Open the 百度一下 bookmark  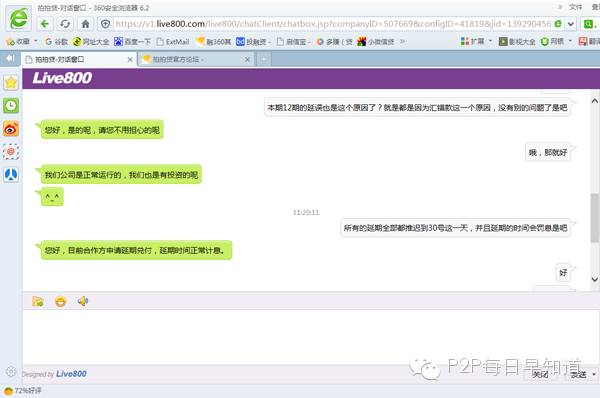pos(132,41)
